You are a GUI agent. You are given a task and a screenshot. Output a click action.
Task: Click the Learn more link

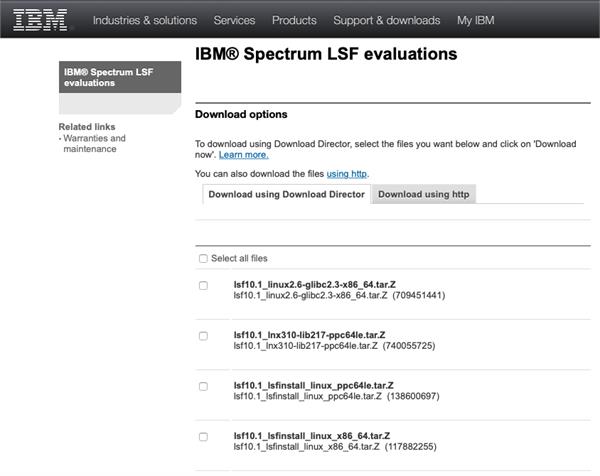243,155
